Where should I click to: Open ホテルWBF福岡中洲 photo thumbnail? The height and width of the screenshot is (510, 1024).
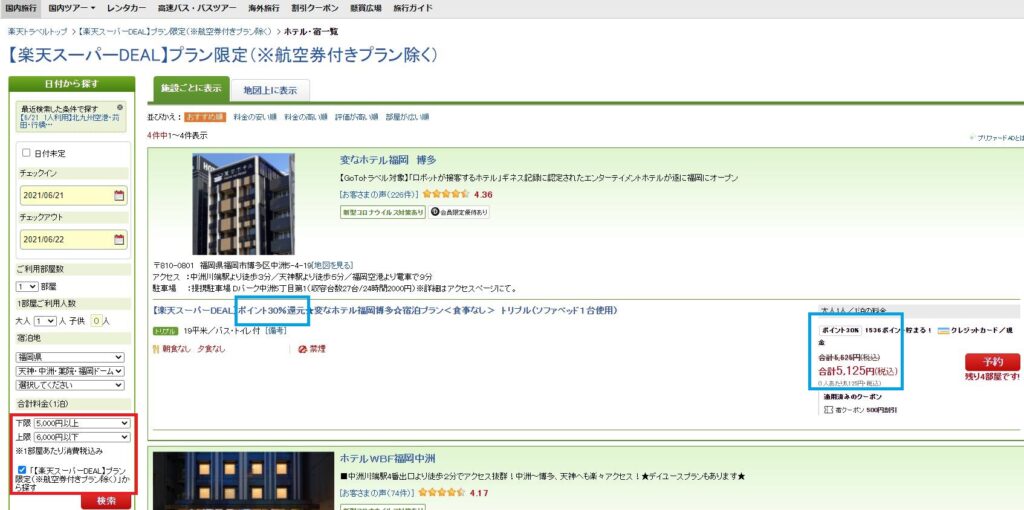coord(243,481)
